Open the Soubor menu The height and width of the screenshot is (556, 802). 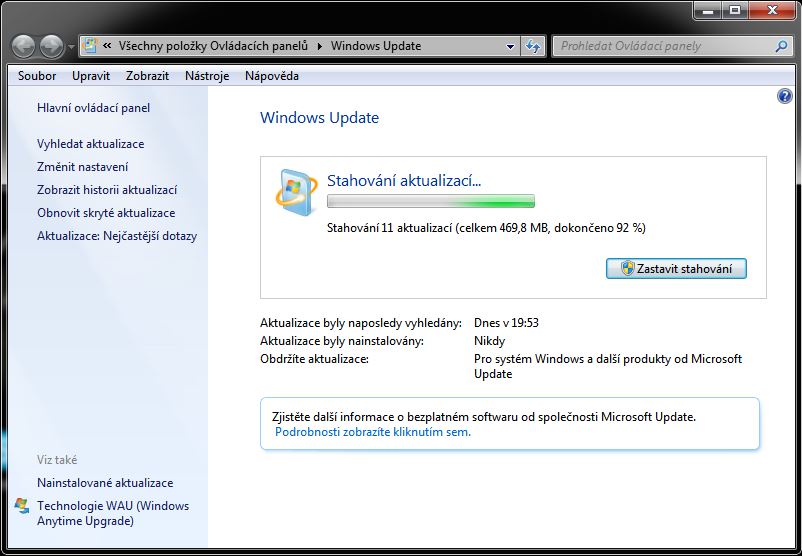click(37, 76)
